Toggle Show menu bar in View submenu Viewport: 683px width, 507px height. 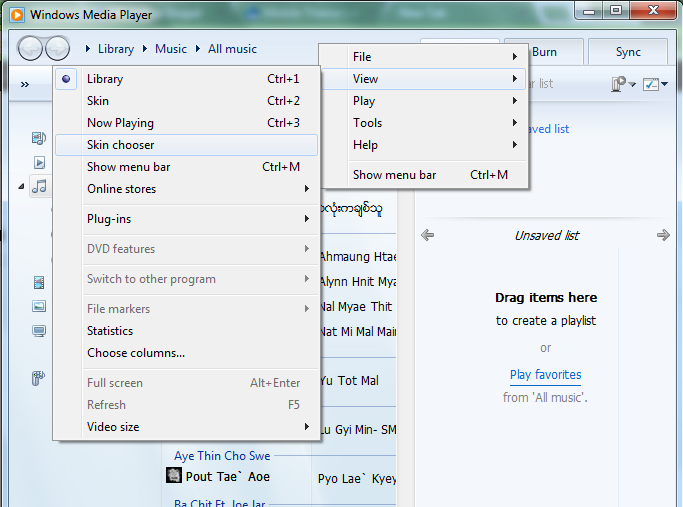[x=186, y=167]
